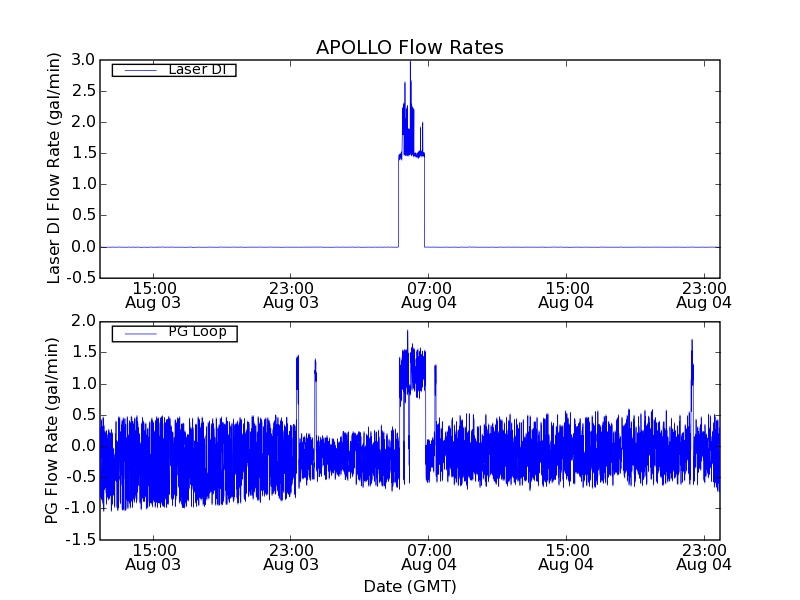Click the -1.0 tick on the PG Flow axis

point(80,508)
